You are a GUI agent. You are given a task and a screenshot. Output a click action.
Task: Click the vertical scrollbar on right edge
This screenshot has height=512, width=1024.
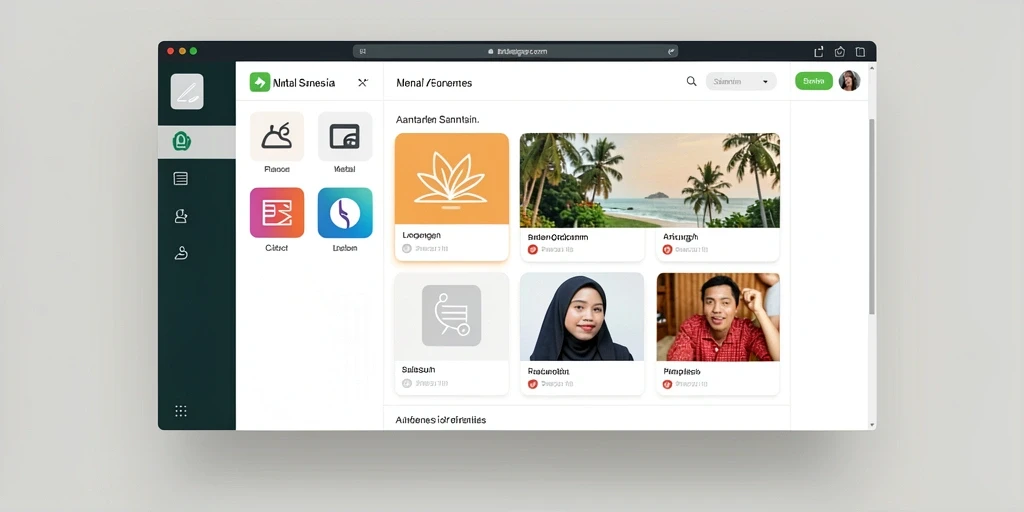pyautogui.click(x=872, y=216)
